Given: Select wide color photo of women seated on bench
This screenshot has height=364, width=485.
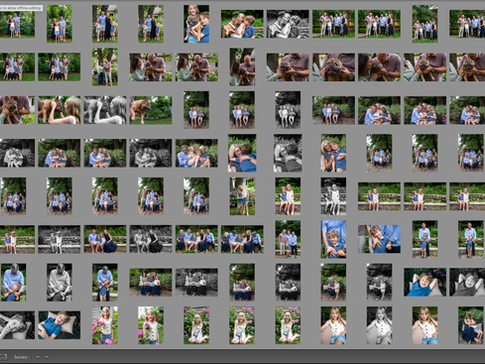Looking at the screenshot, I should pos(151,282).
